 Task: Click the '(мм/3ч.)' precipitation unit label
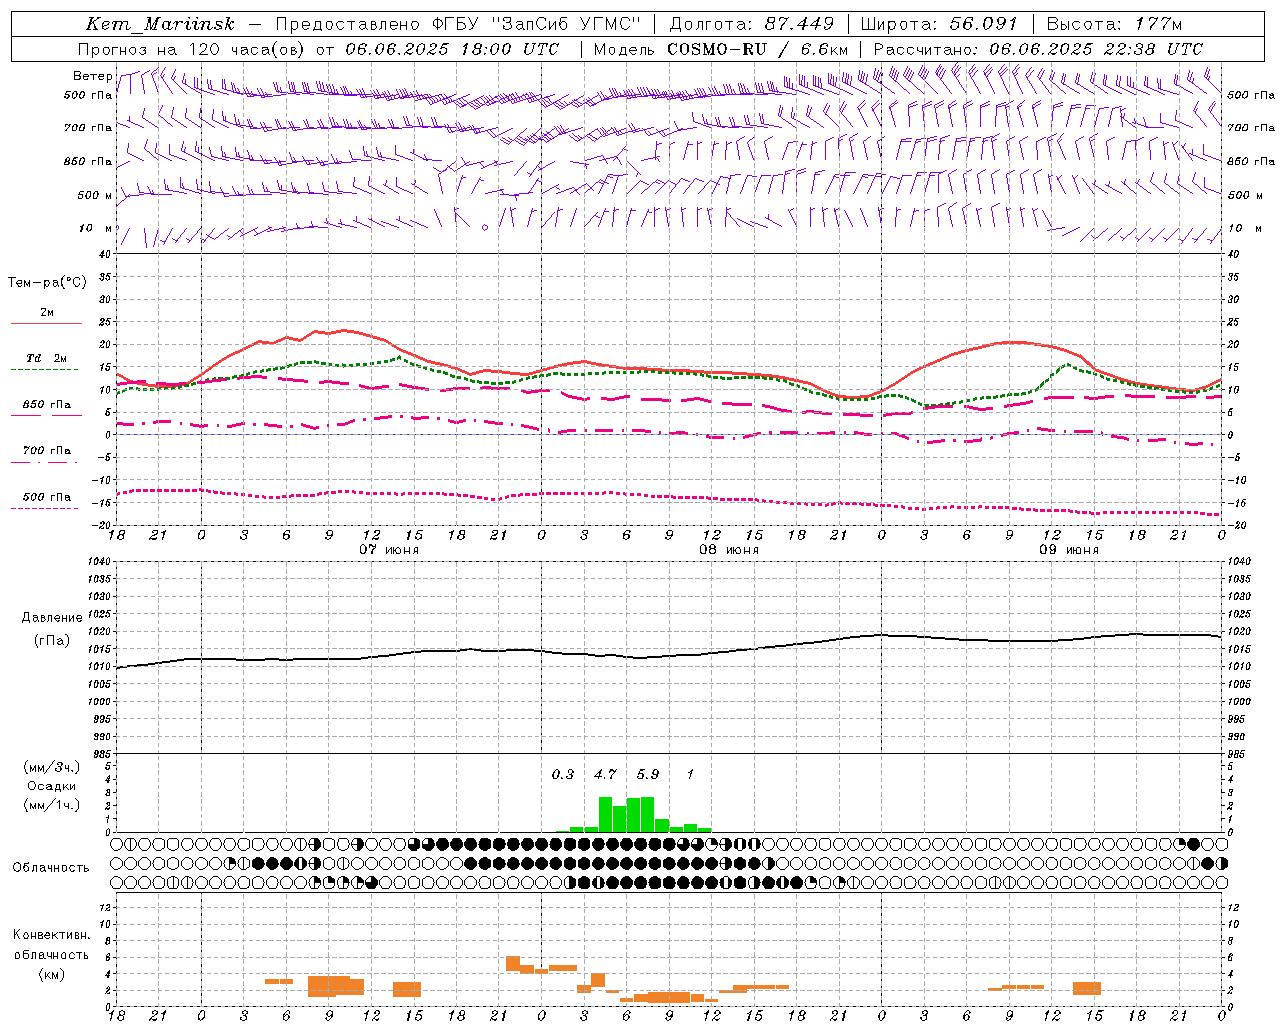[52, 767]
